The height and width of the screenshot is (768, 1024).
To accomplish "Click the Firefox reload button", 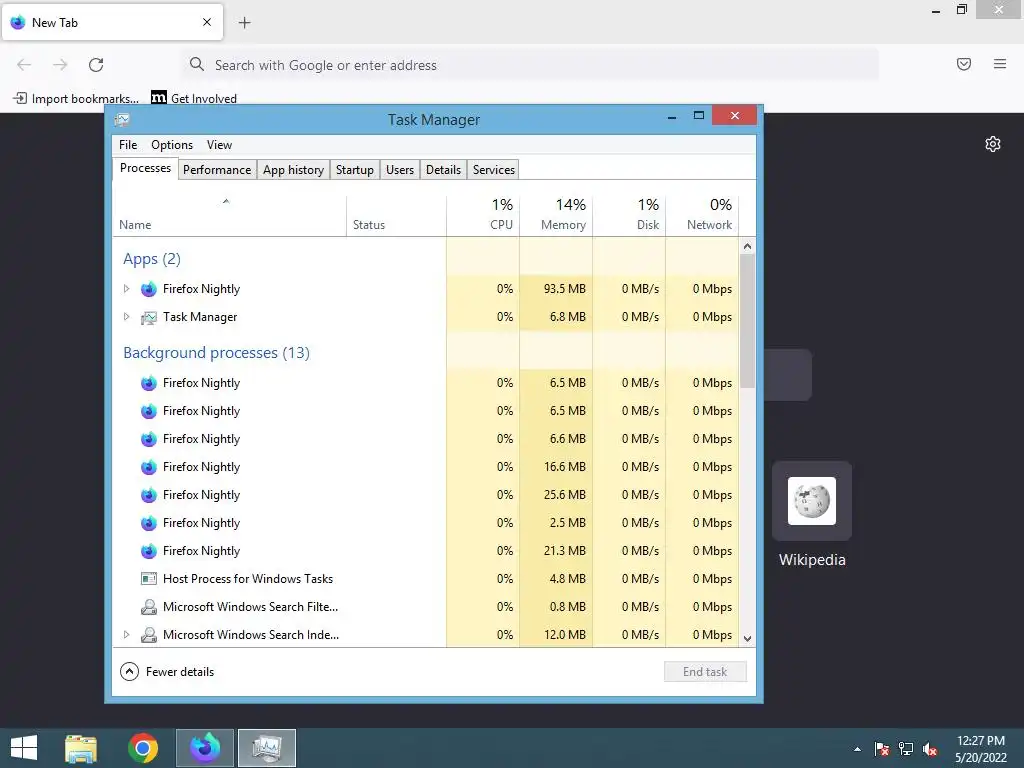I will (96, 65).
